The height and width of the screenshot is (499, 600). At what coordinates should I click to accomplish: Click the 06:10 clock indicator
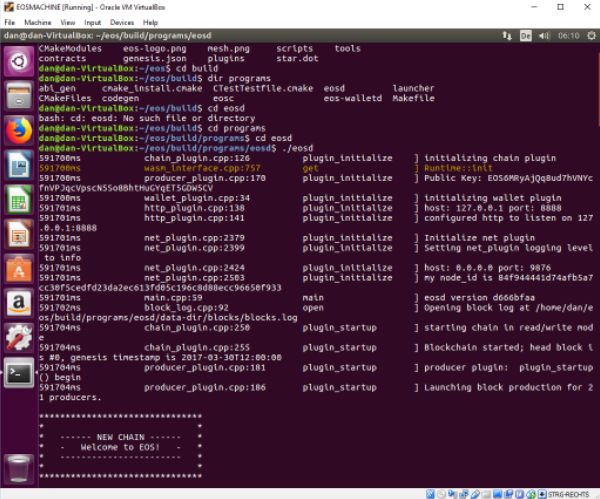coord(568,36)
